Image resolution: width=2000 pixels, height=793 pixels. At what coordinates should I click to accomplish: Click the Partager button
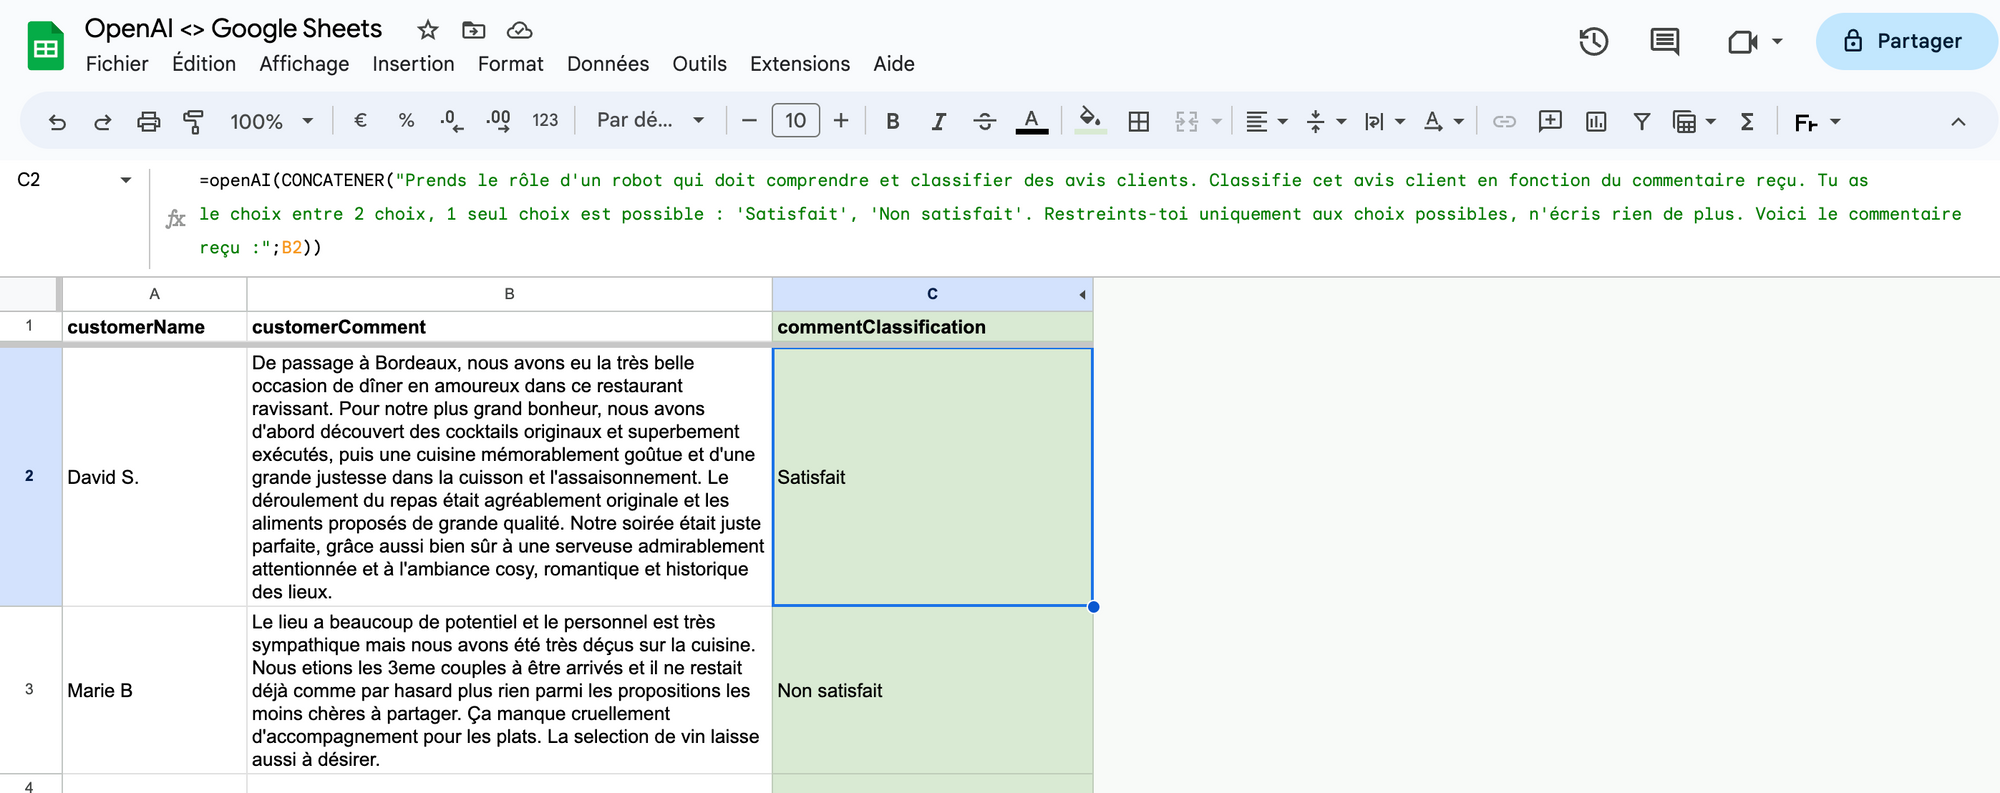pyautogui.click(x=1904, y=41)
